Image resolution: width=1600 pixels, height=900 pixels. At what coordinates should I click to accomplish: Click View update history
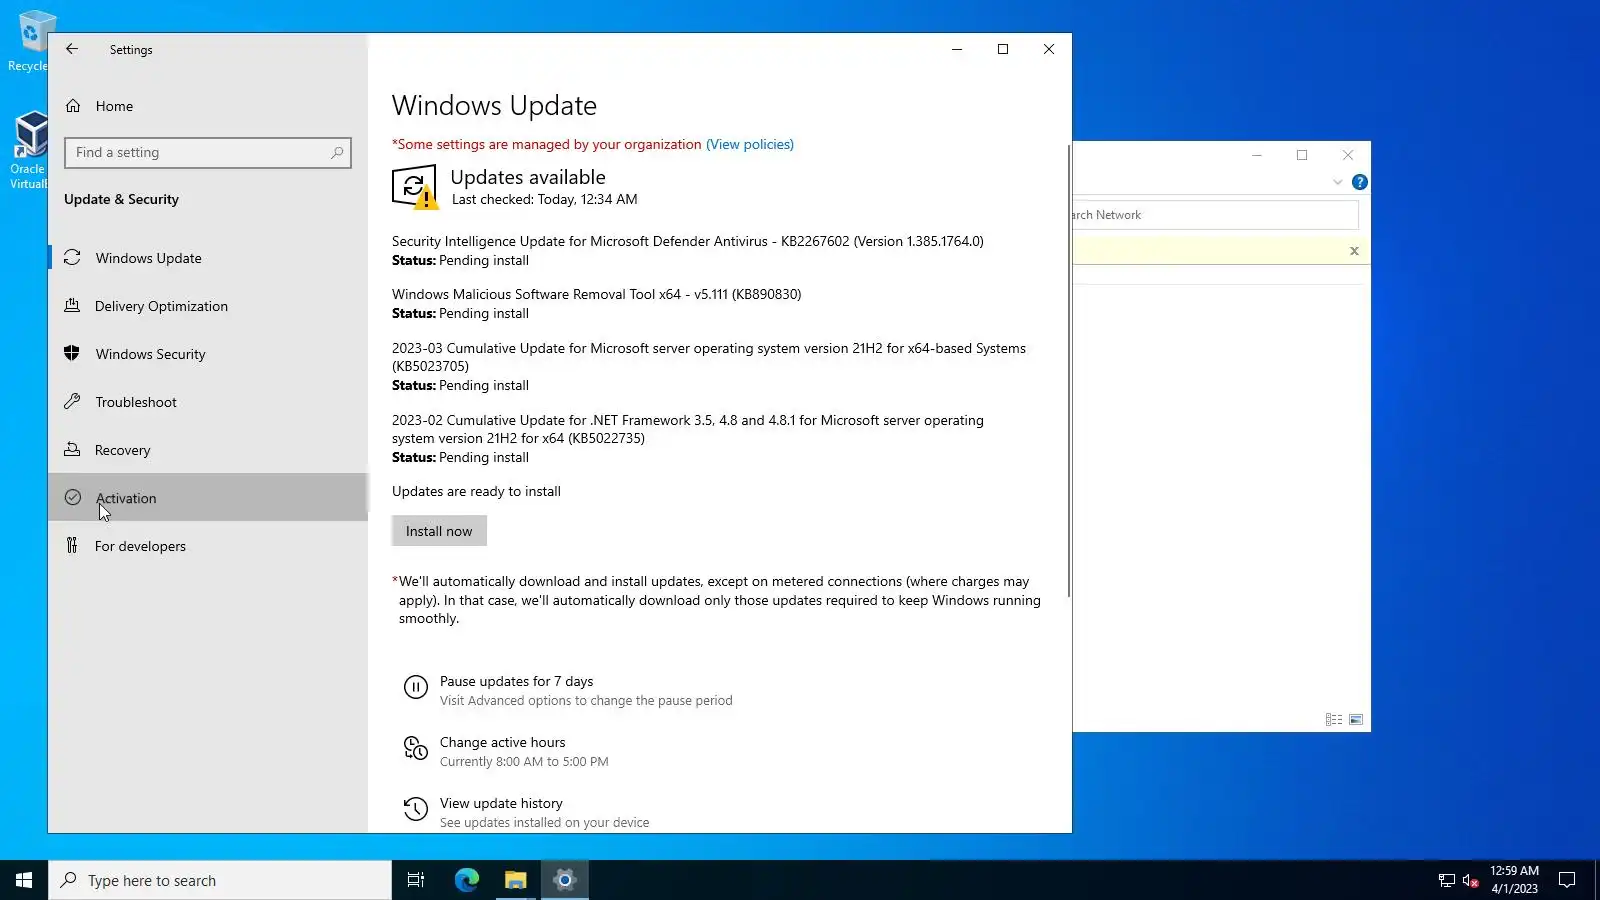(x=501, y=803)
